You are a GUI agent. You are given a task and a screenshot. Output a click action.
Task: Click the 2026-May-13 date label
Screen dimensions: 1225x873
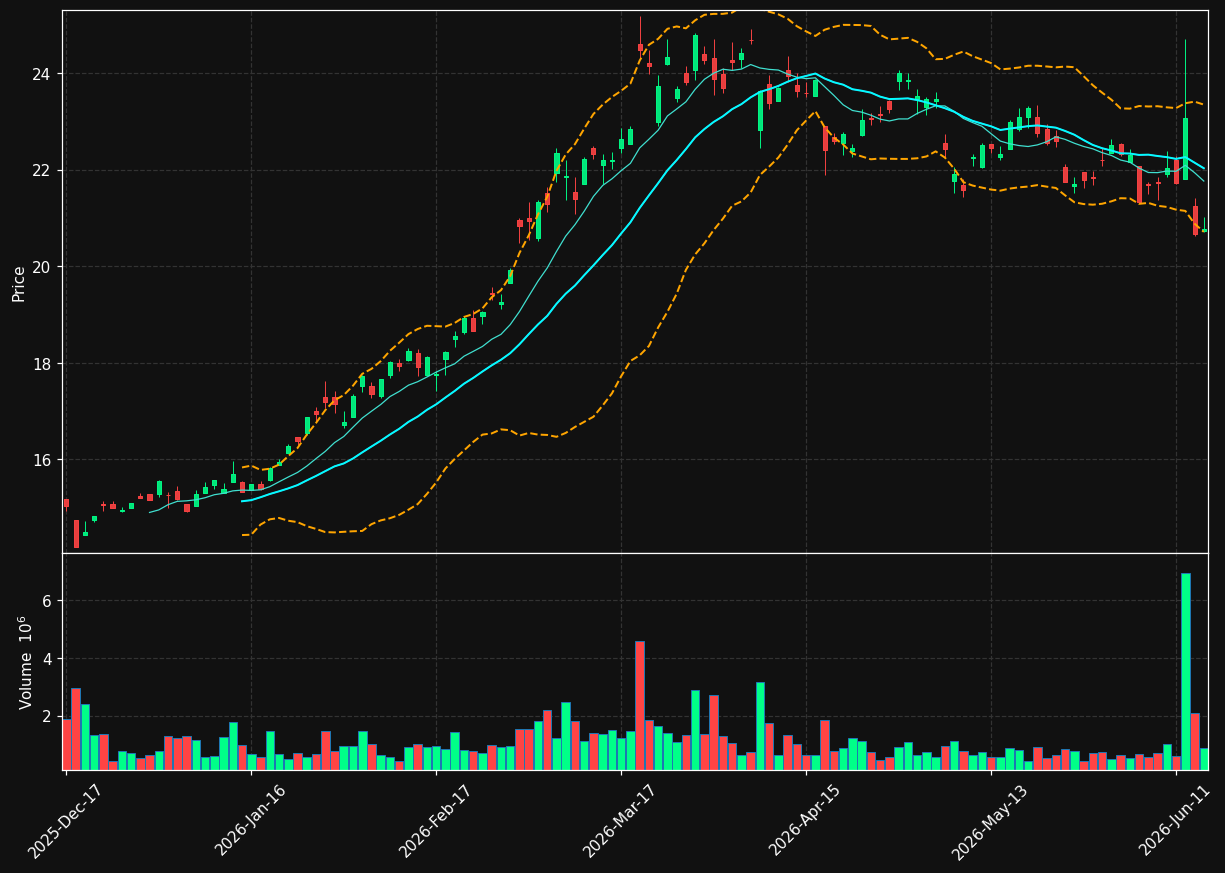click(989, 821)
